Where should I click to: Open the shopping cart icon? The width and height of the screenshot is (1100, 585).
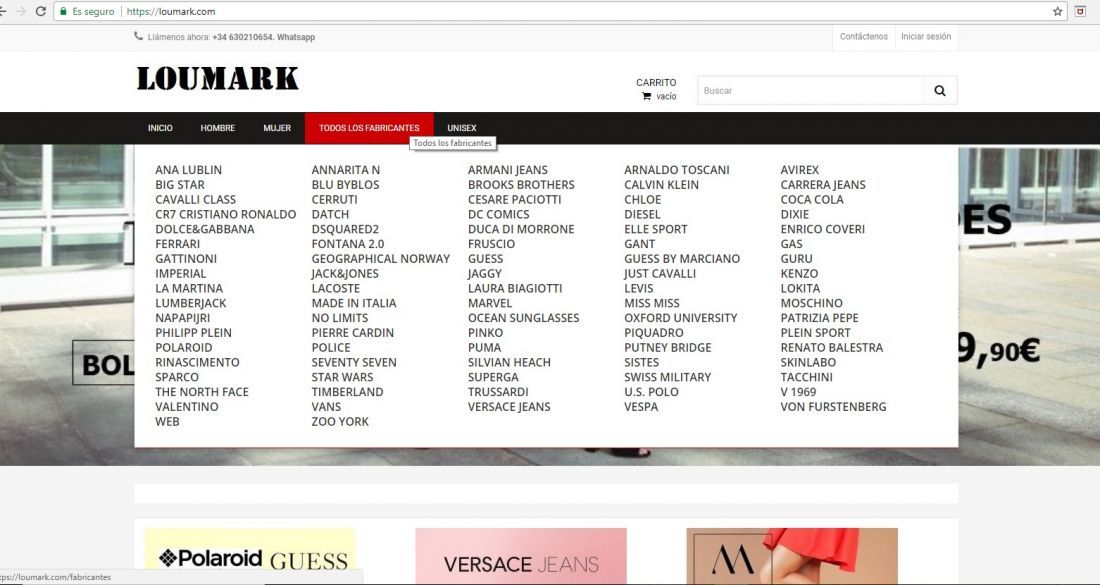647,96
